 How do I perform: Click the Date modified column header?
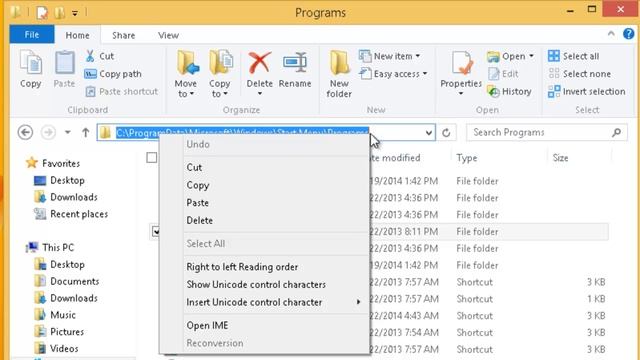(x=395, y=158)
